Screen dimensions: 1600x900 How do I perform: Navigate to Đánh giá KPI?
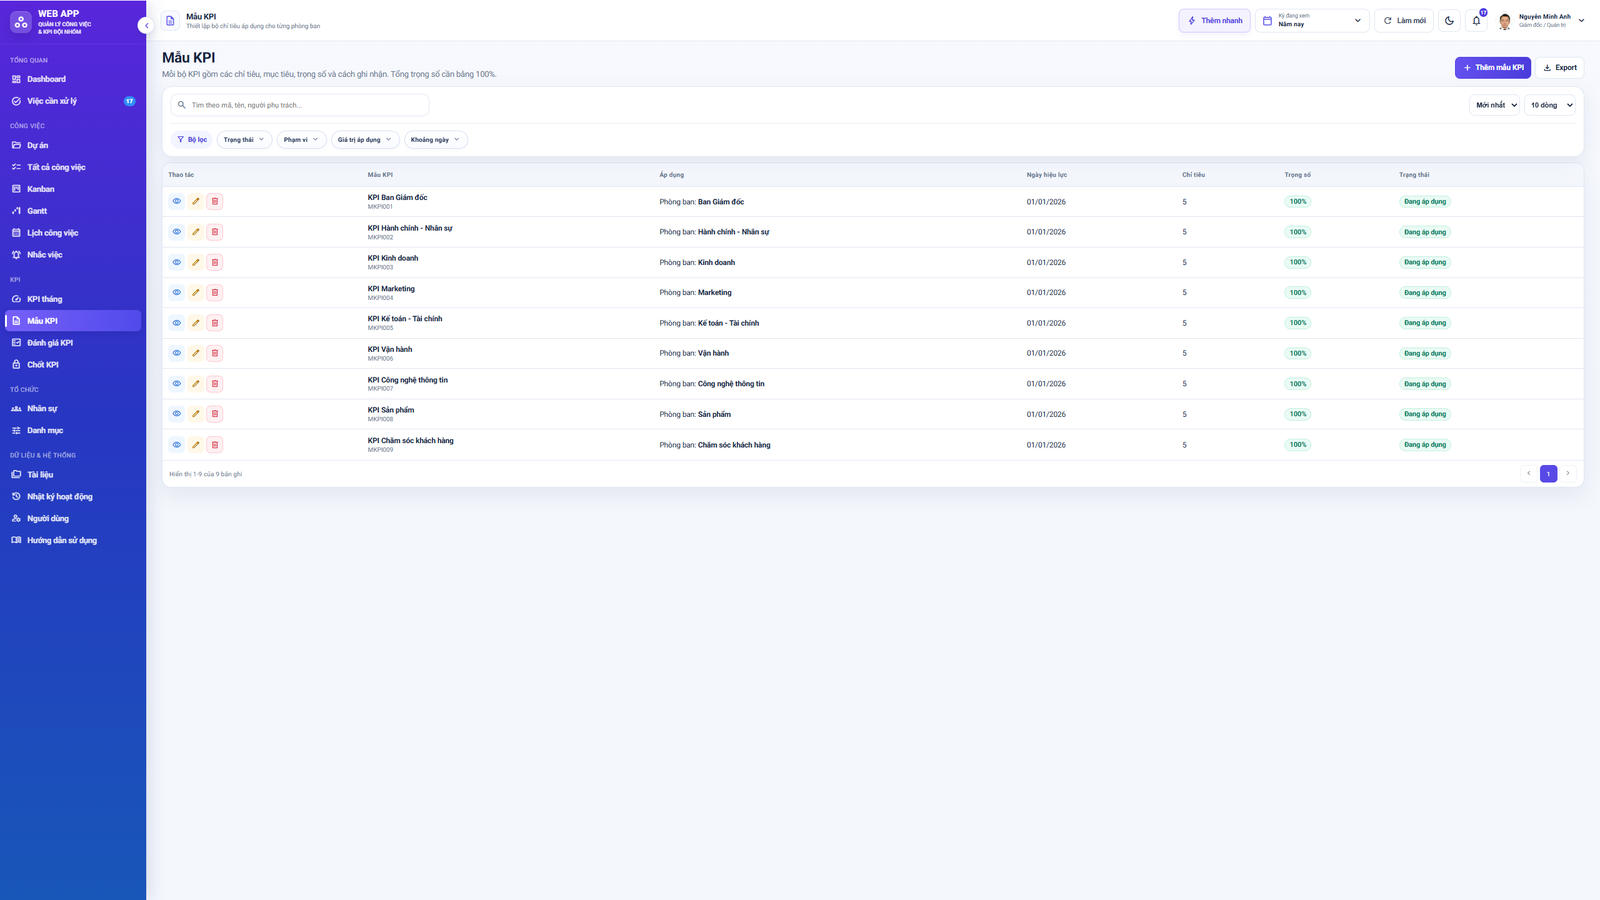click(x=73, y=343)
